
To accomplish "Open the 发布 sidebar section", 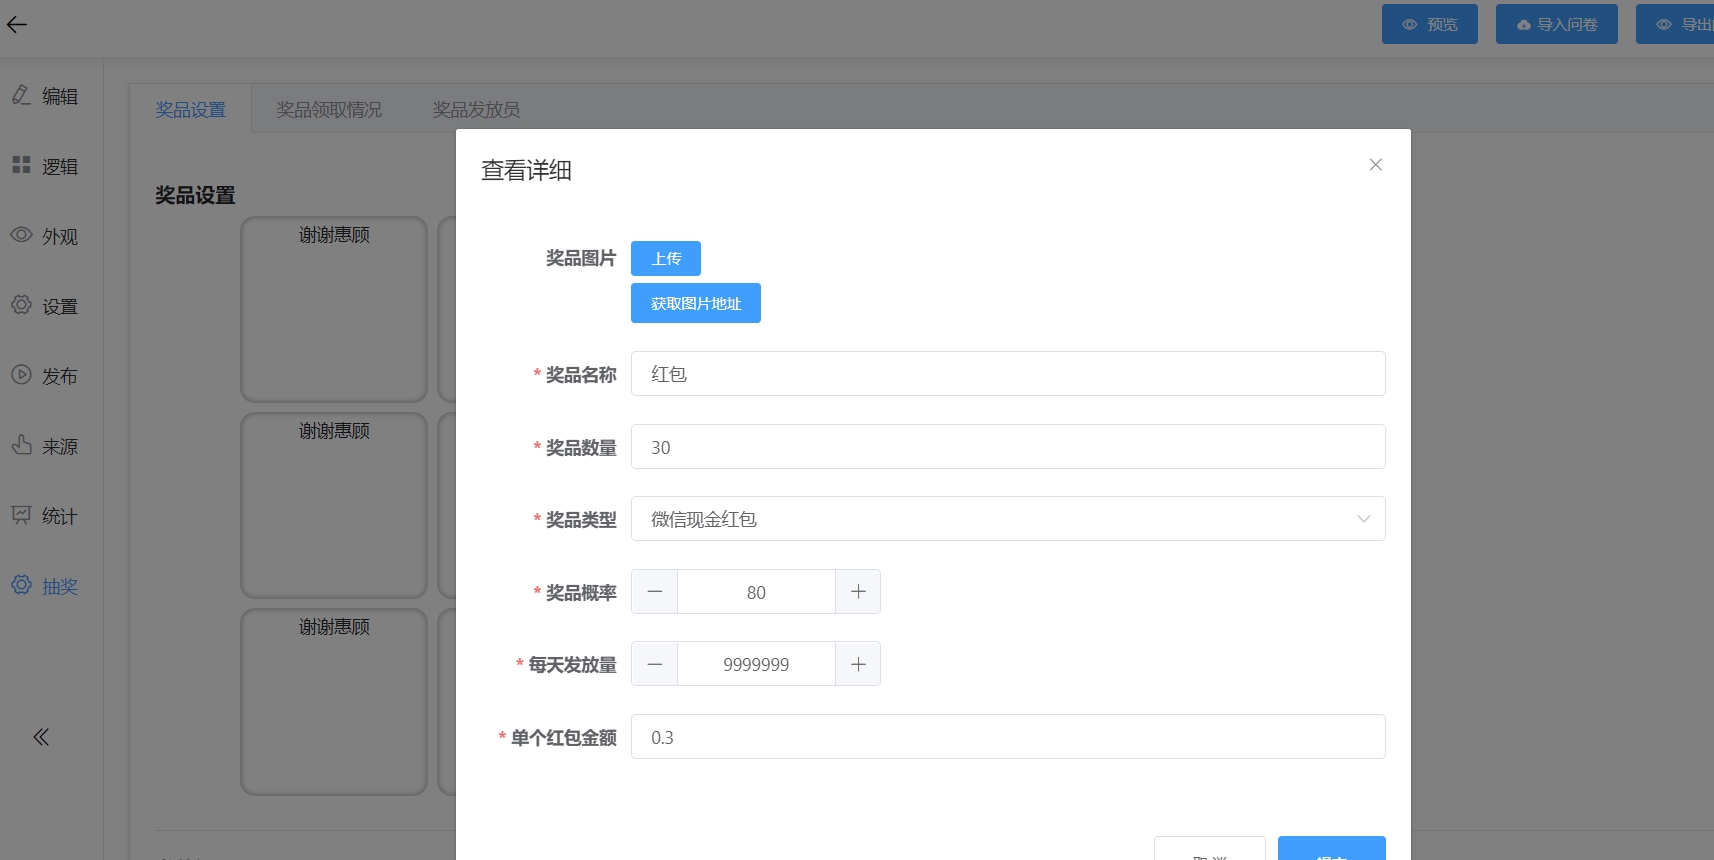I will pos(45,376).
